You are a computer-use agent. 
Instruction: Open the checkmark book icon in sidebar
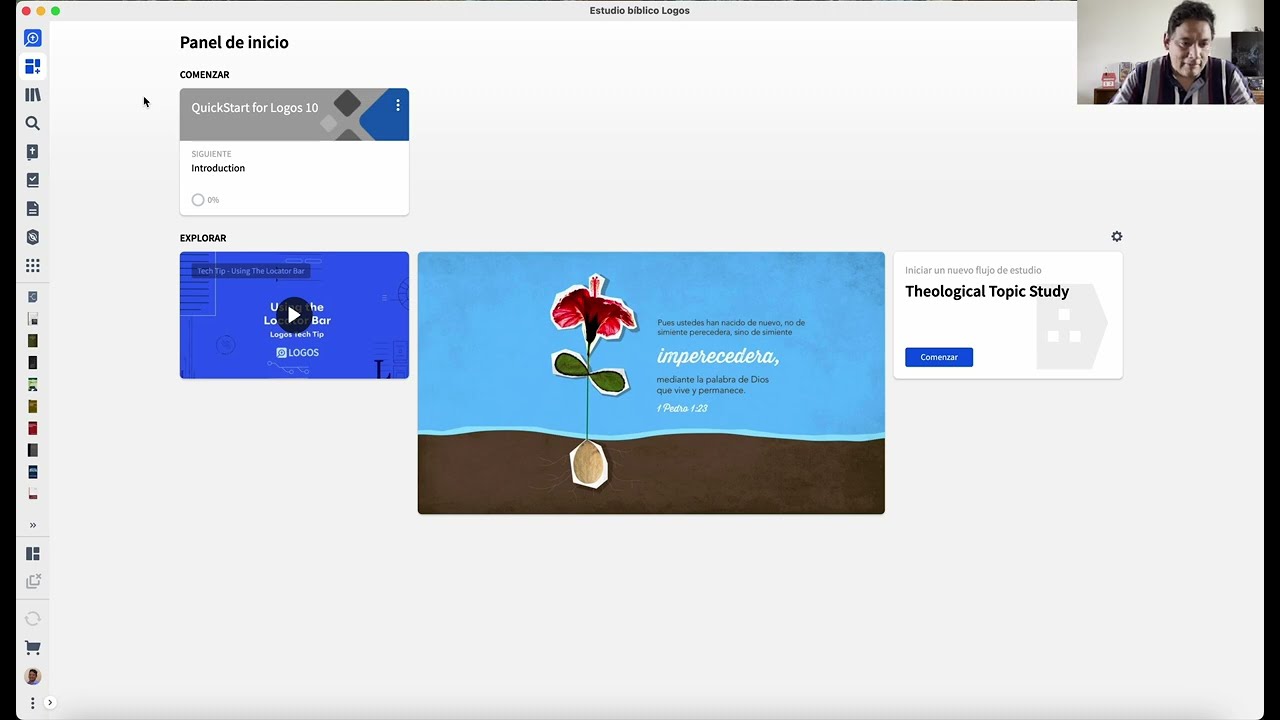click(x=33, y=180)
